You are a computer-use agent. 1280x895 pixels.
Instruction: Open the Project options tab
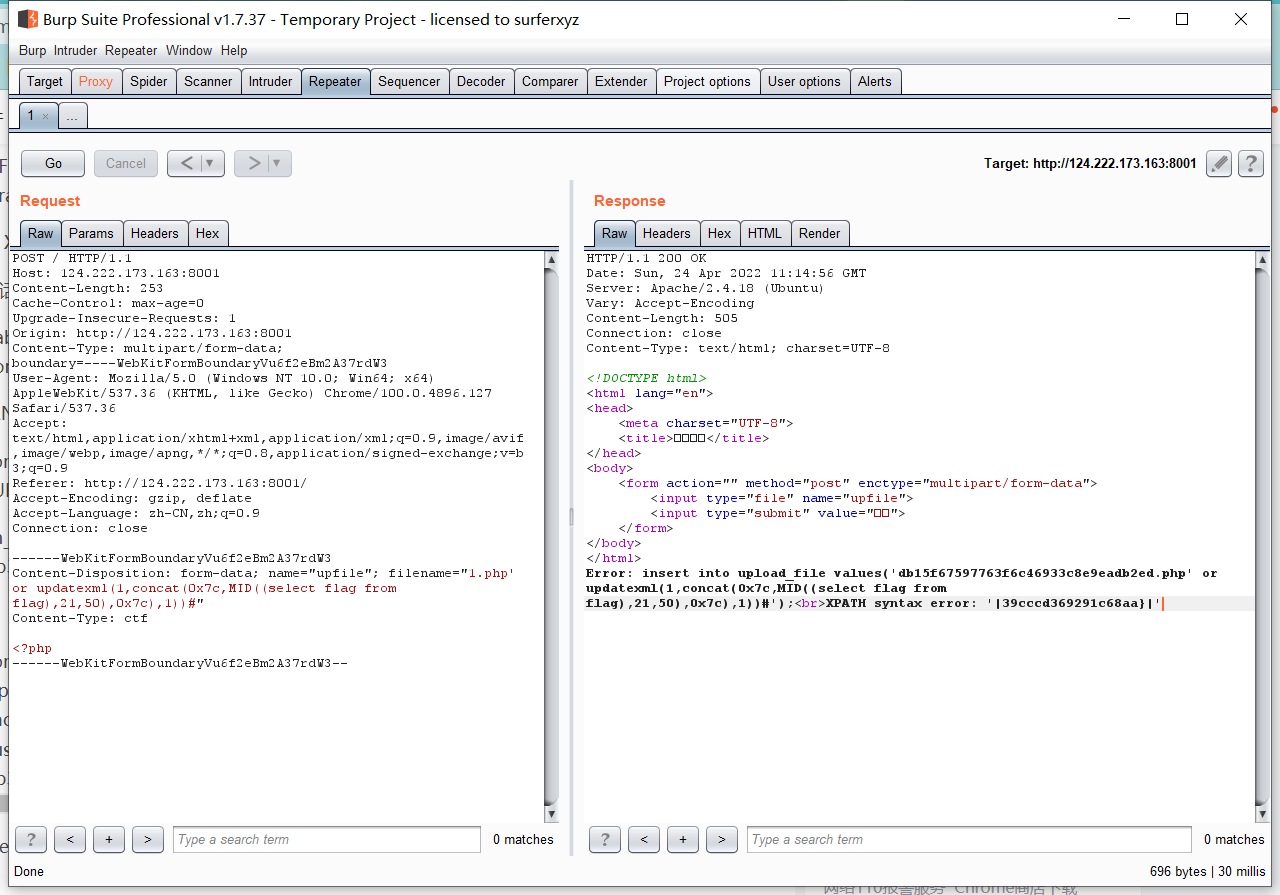click(x=707, y=82)
